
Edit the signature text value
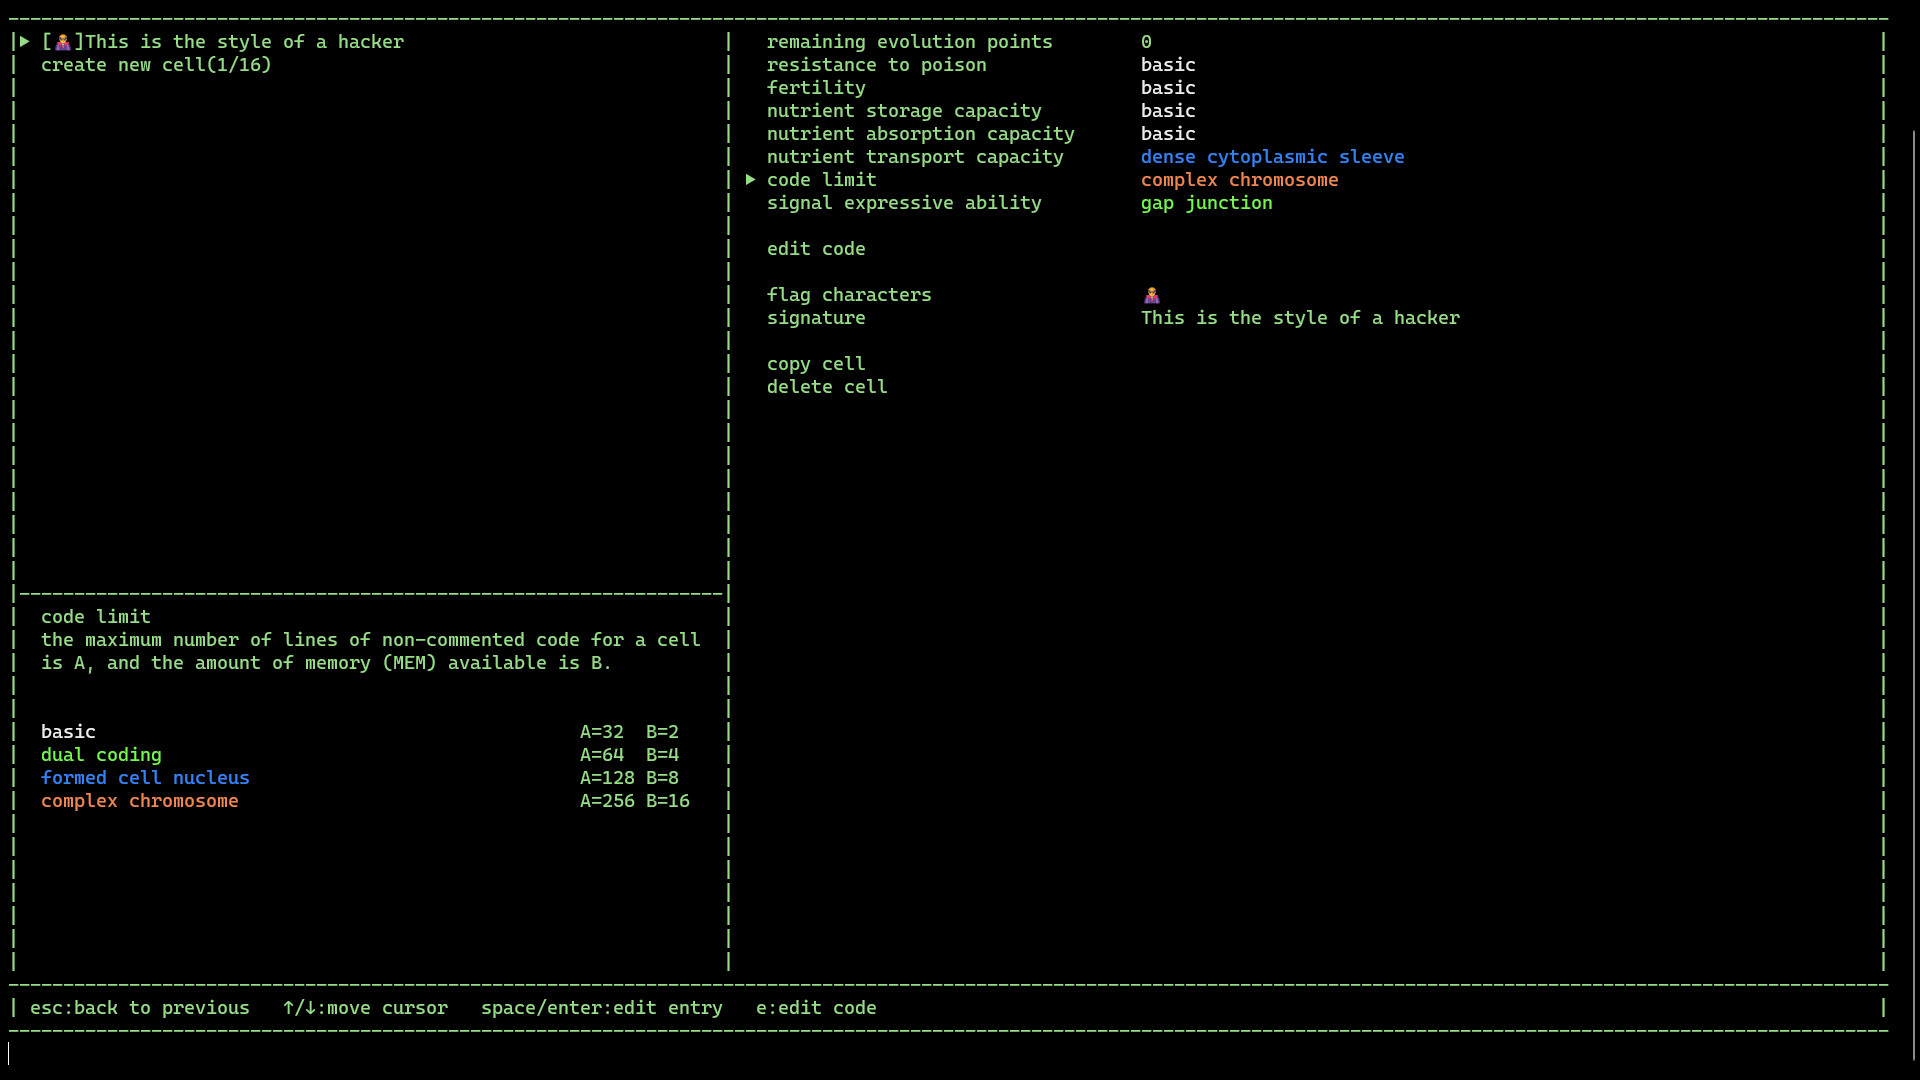[1299, 318]
